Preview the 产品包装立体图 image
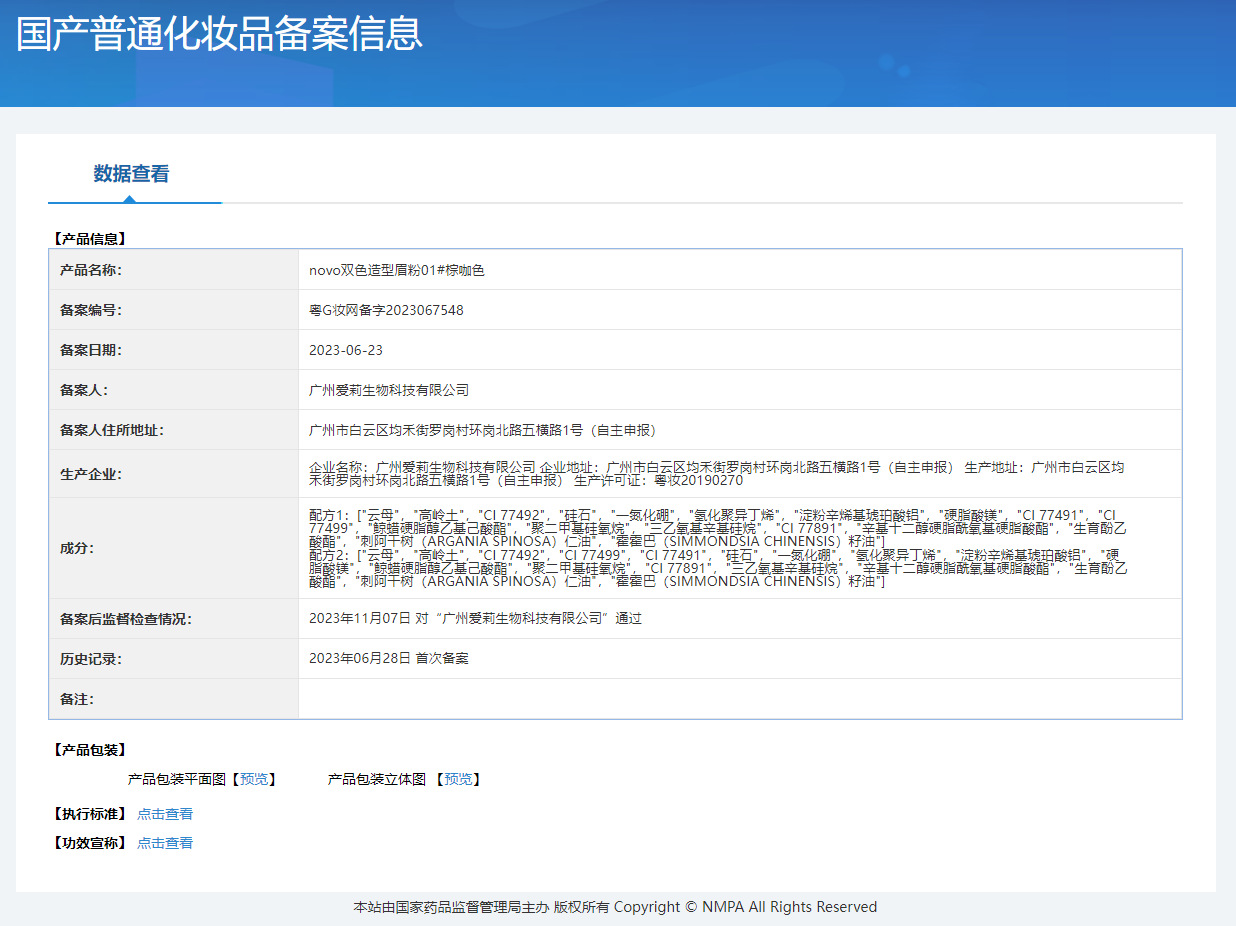1236x926 pixels. tap(458, 779)
